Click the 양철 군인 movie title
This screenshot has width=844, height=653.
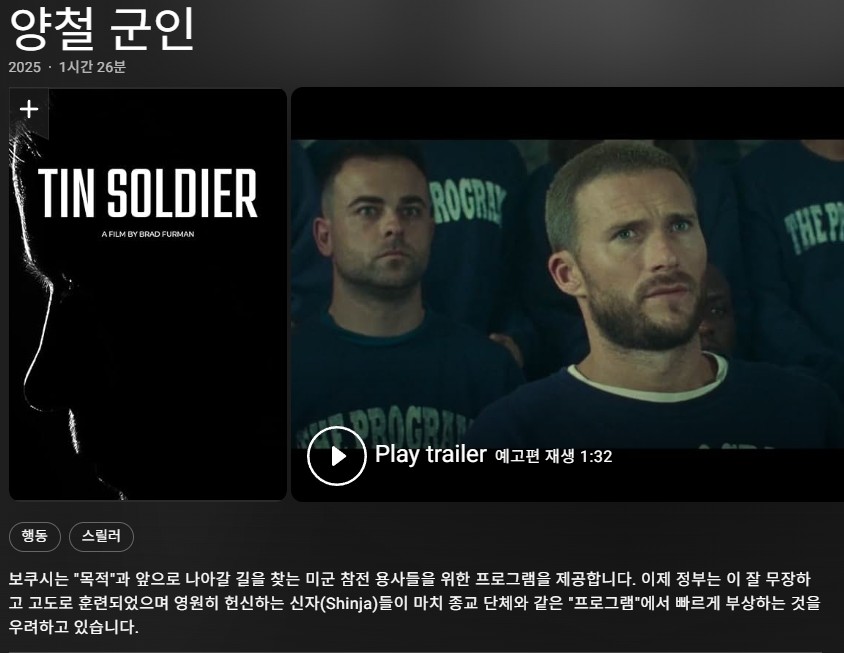click(101, 28)
